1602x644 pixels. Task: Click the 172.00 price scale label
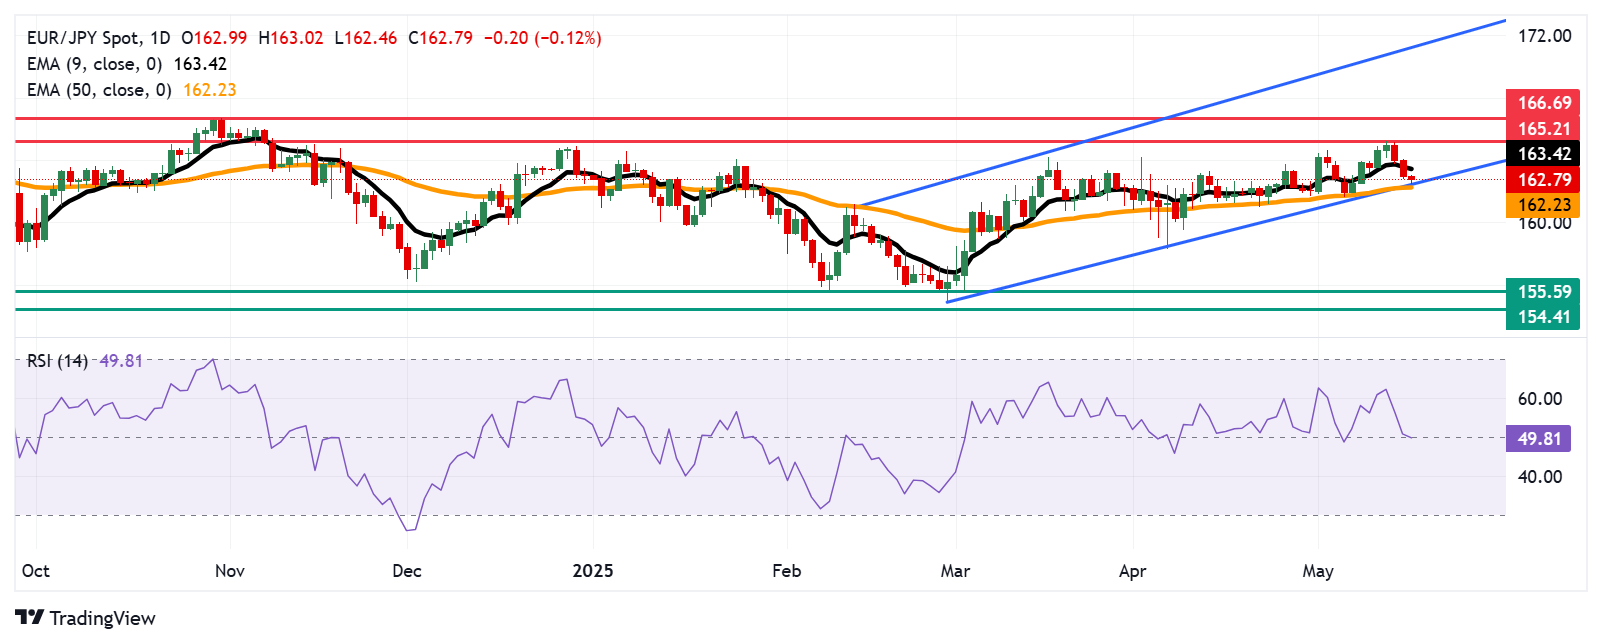[x=1545, y=36]
